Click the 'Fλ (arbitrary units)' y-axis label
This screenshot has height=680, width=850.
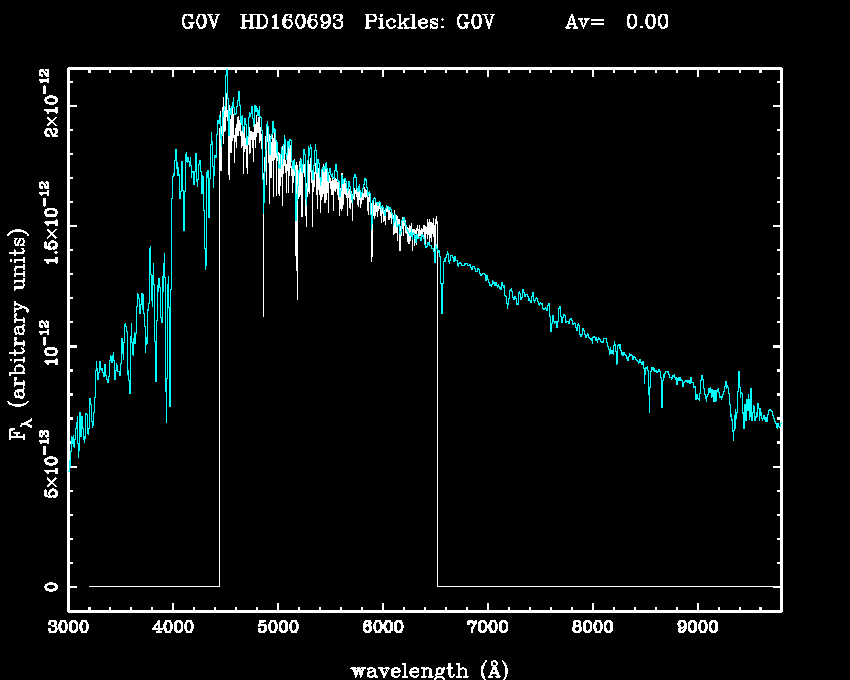(x=20, y=335)
